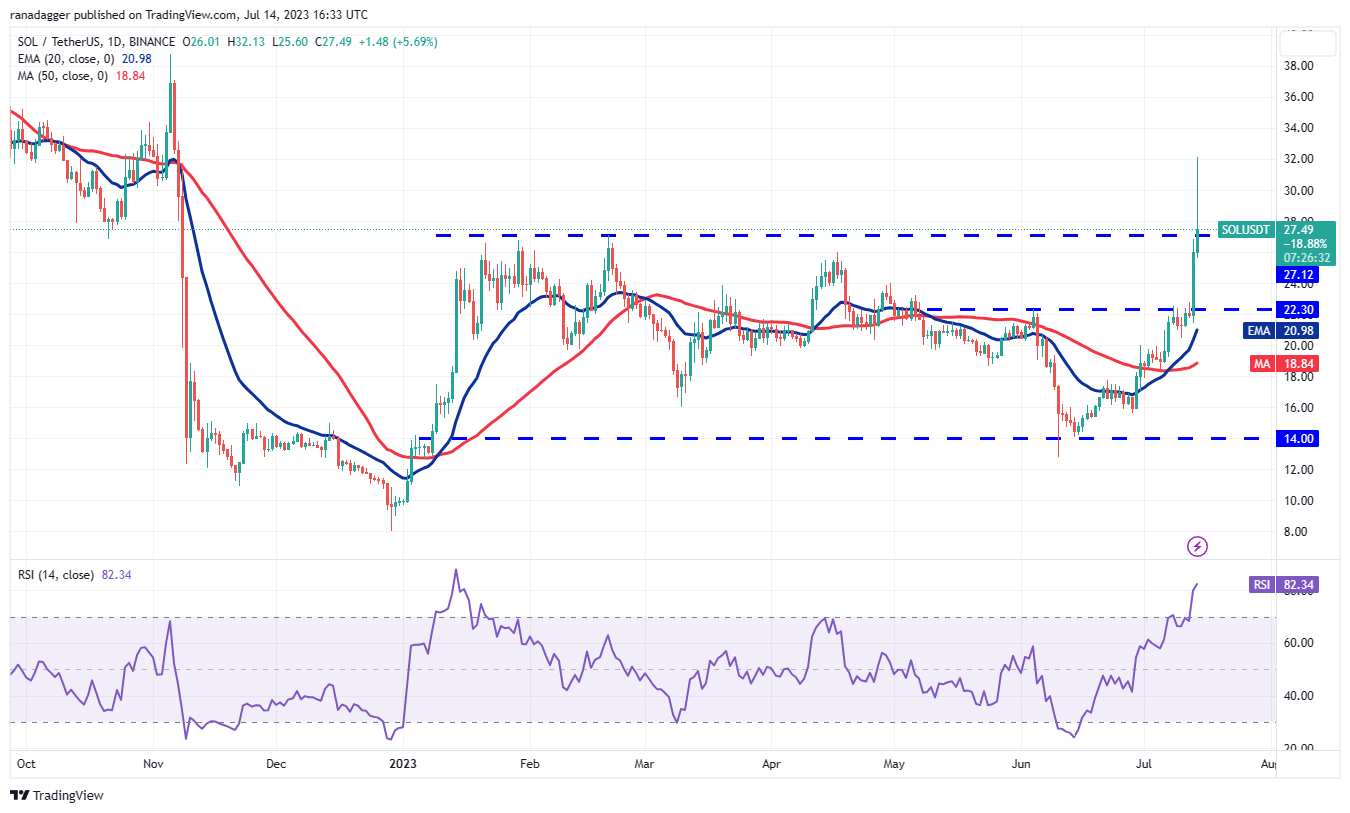This screenshot has width=1350, height=813.
Task: Click the purple lightning bolt event icon
Action: point(1197,546)
